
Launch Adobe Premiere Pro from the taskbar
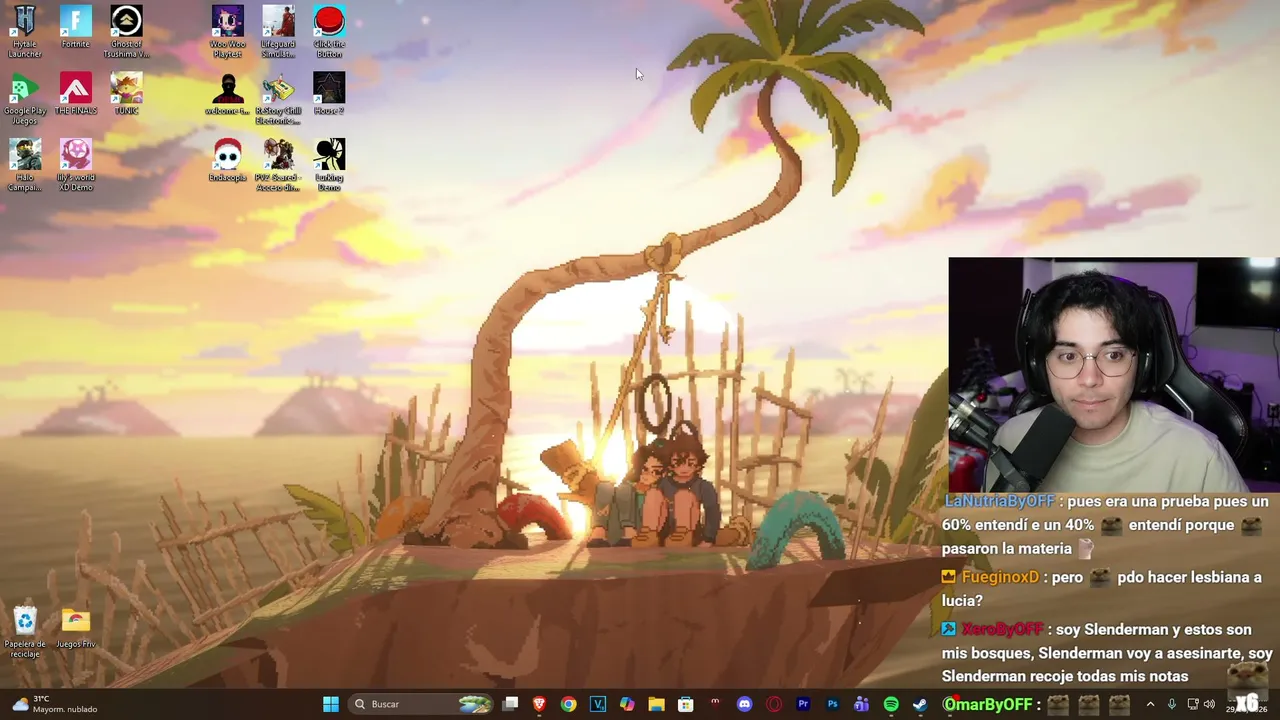point(803,704)
